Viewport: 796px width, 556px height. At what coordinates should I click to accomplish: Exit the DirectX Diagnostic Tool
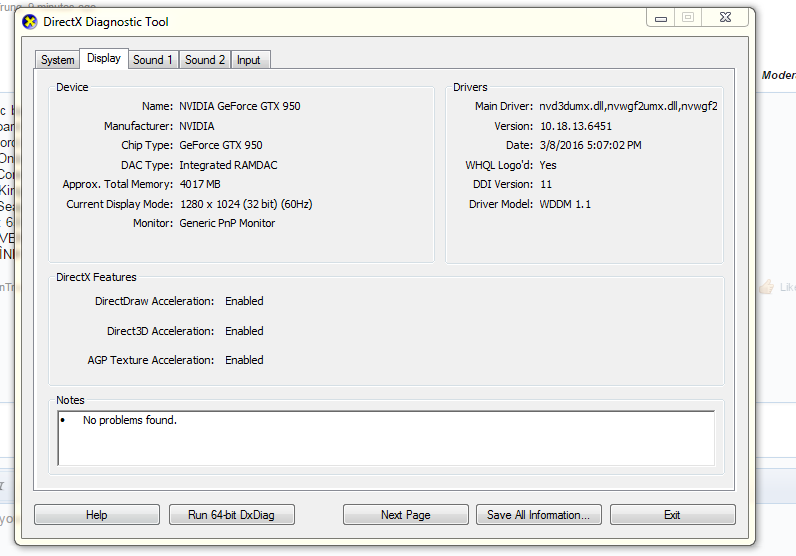(673, 515)
